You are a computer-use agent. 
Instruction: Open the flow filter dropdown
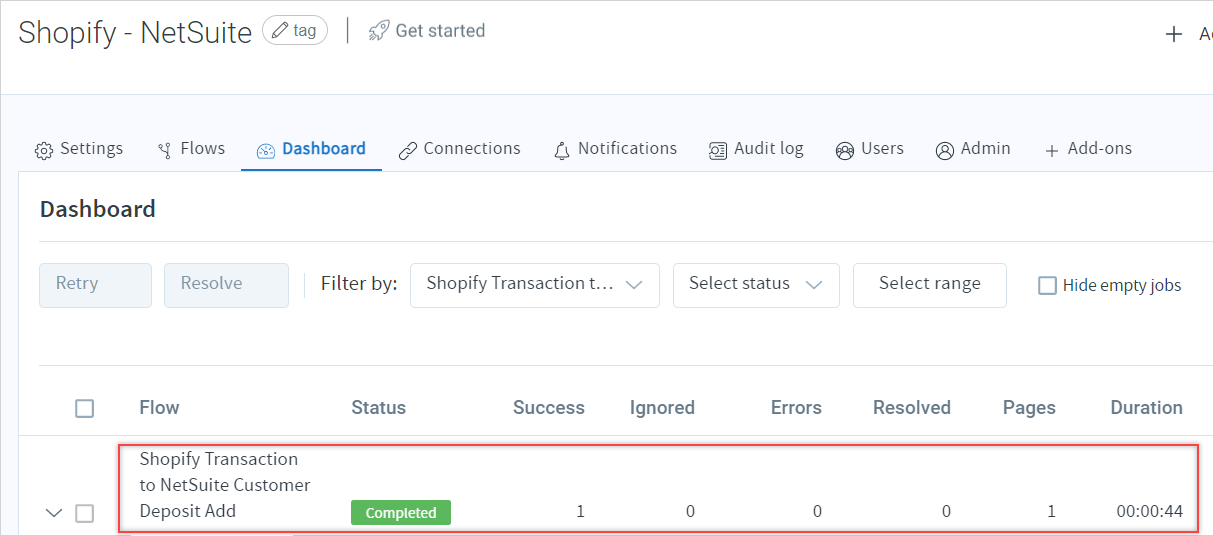pyautogui.click(x=535, y=285)
